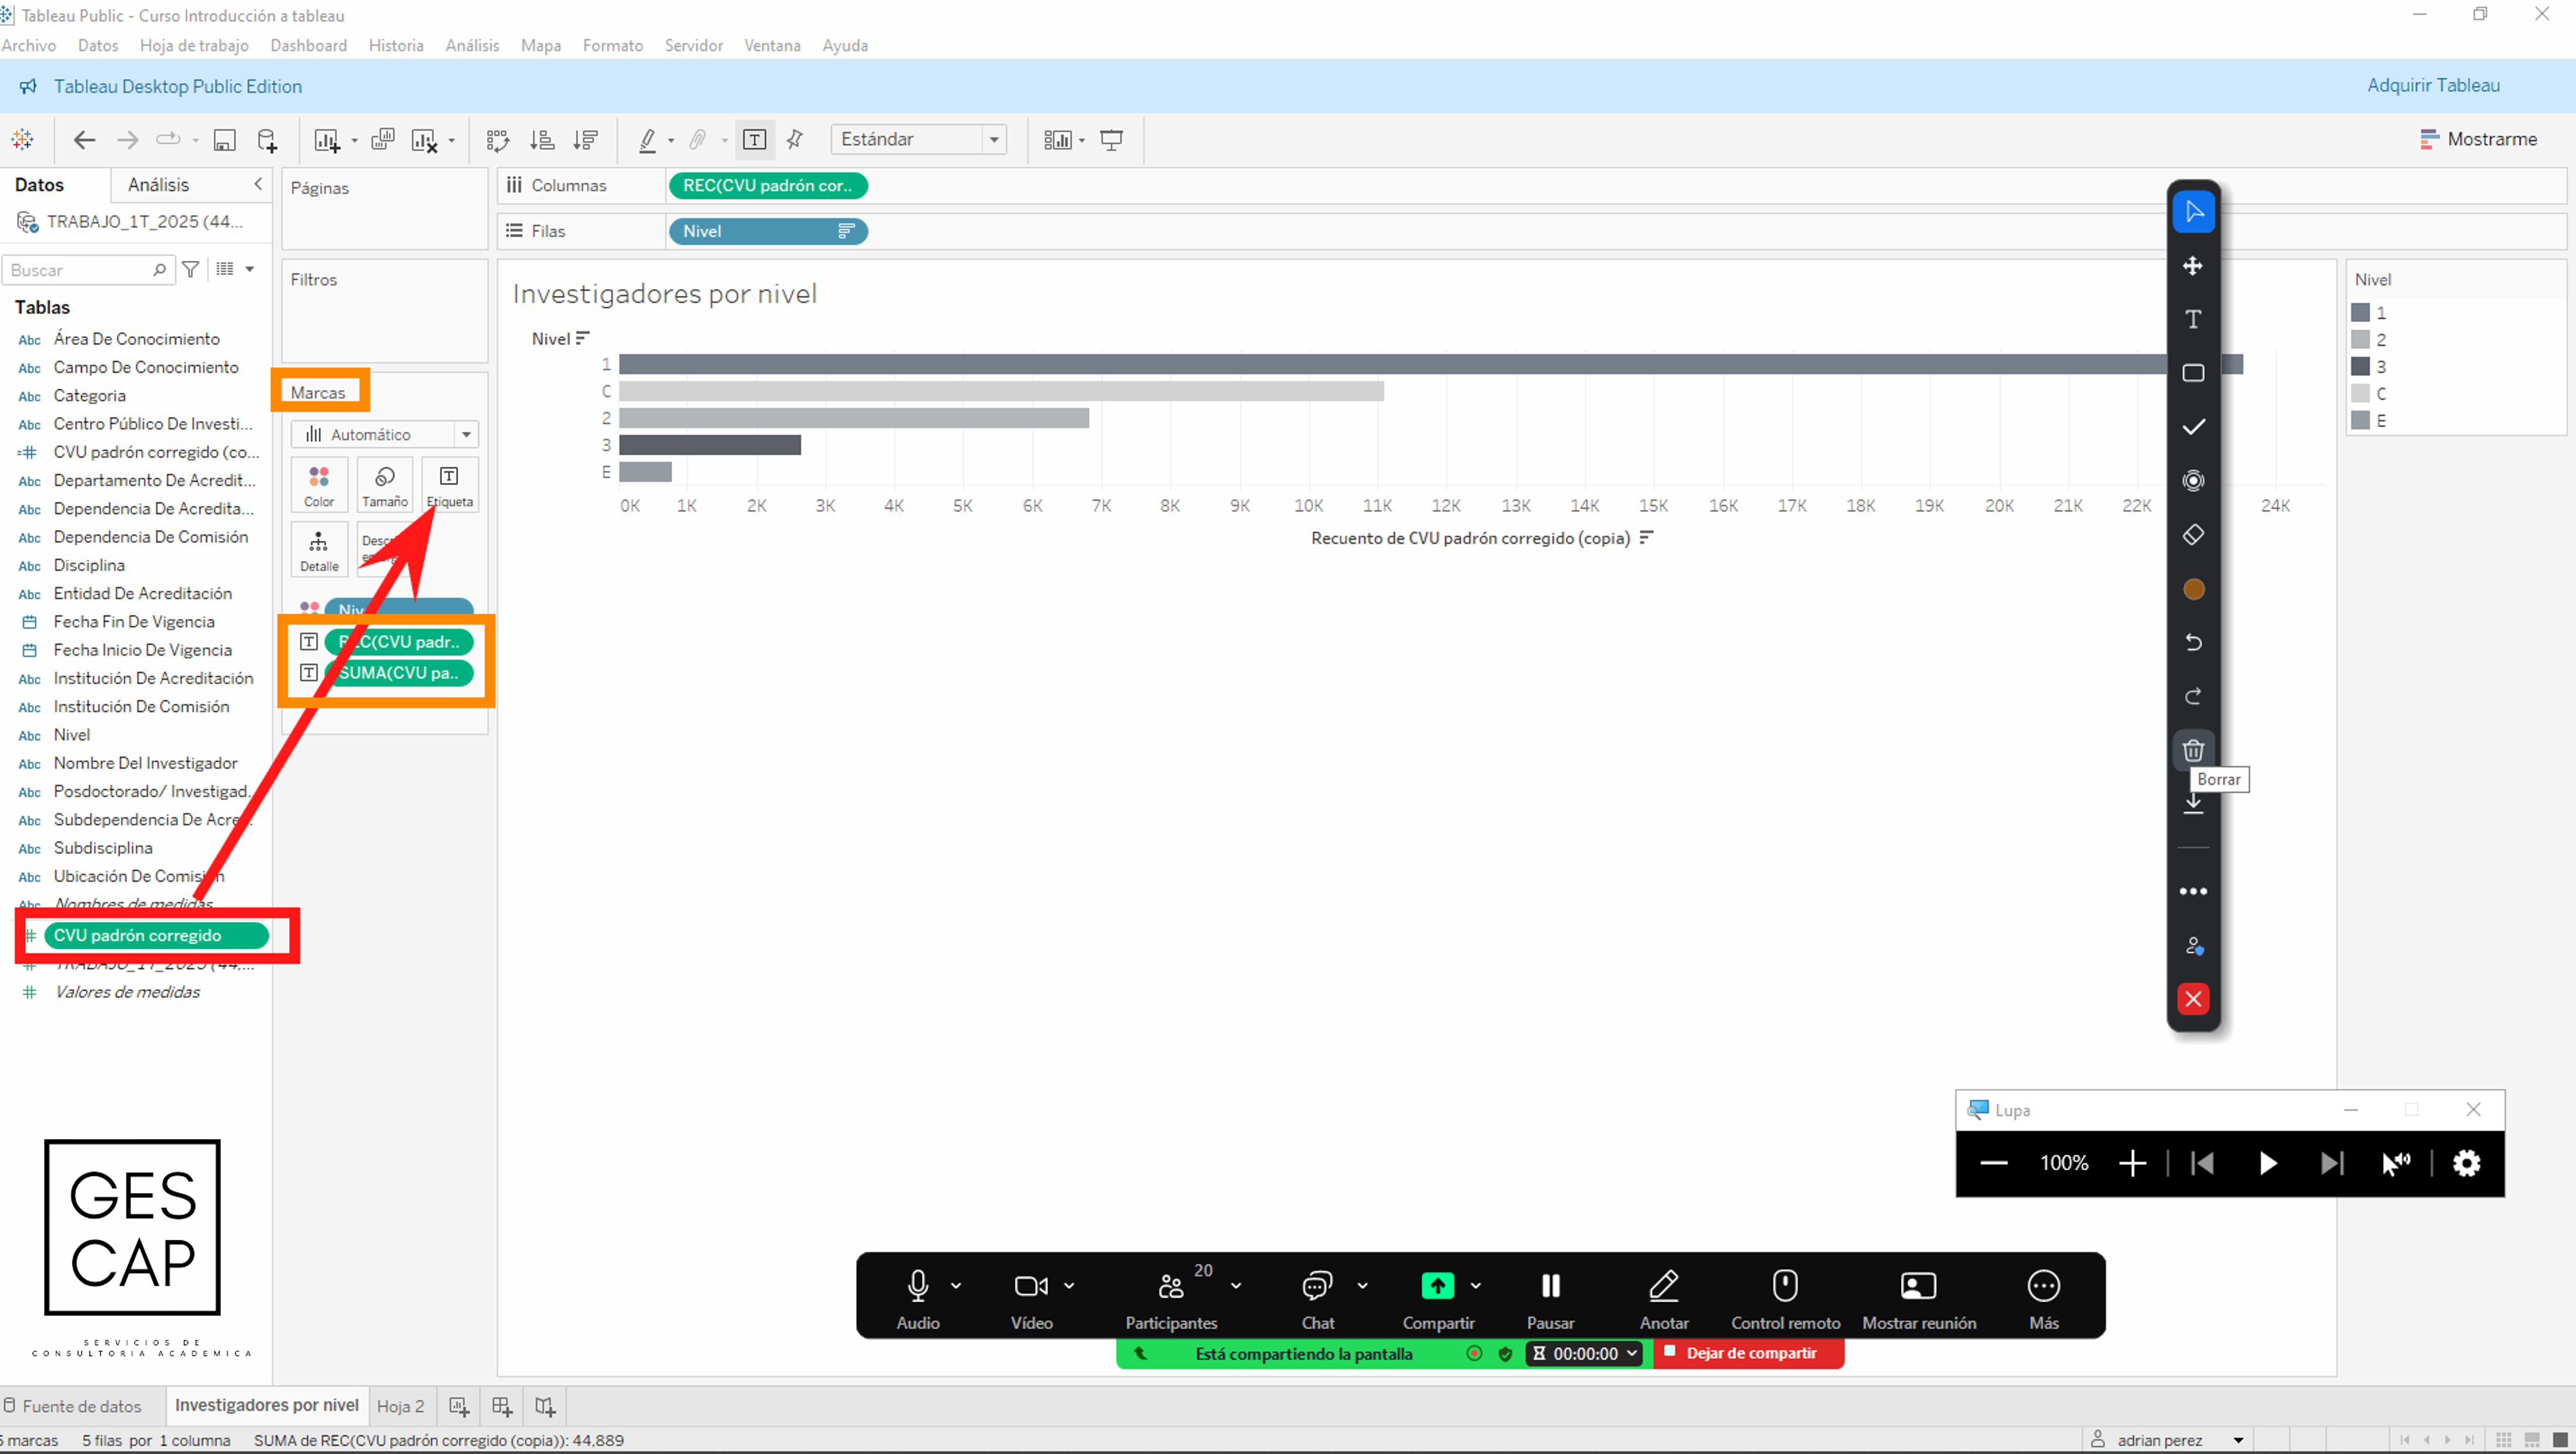Click the presentation mode icon
The height and width of the screenshot is (1454, 2576).
(x=1111, y=140)
